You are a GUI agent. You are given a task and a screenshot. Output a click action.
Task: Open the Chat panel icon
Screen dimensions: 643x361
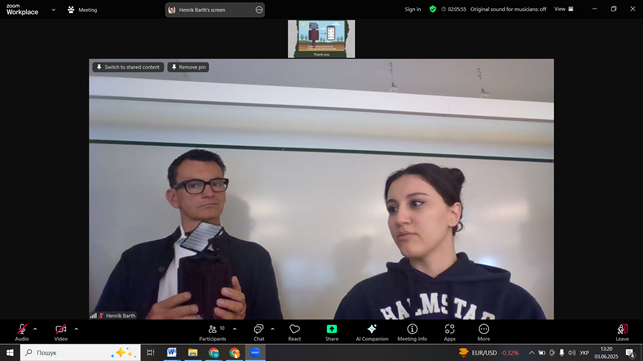[258, 329]
